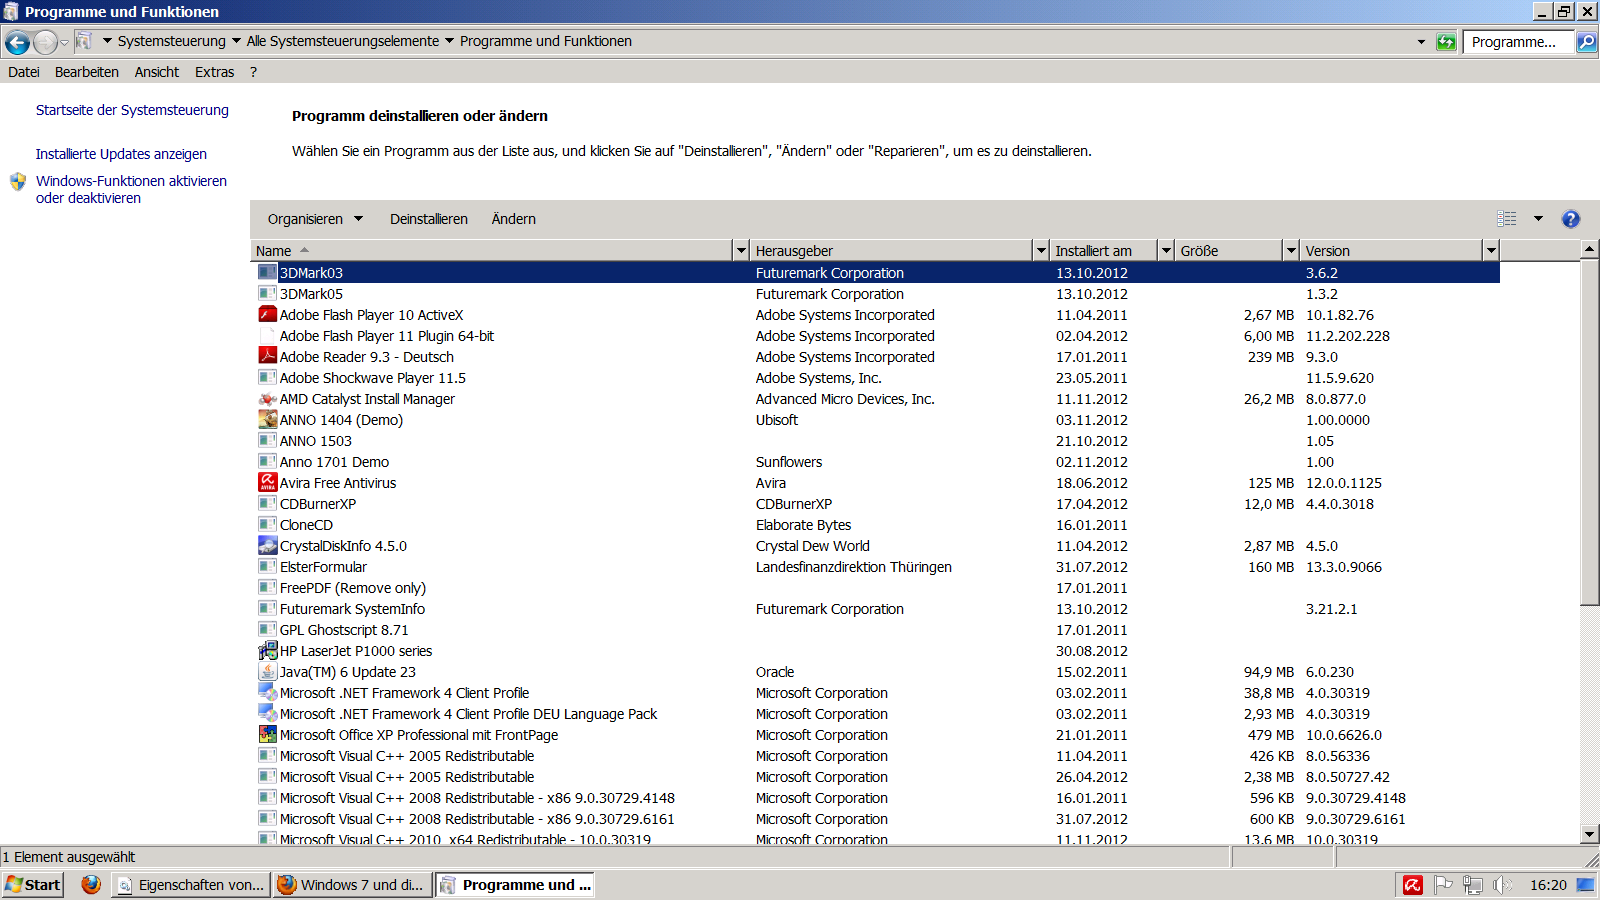This screenshot has height=900, width=1600.
Task: Open the help question mark icon
Action: point(1570,219)
